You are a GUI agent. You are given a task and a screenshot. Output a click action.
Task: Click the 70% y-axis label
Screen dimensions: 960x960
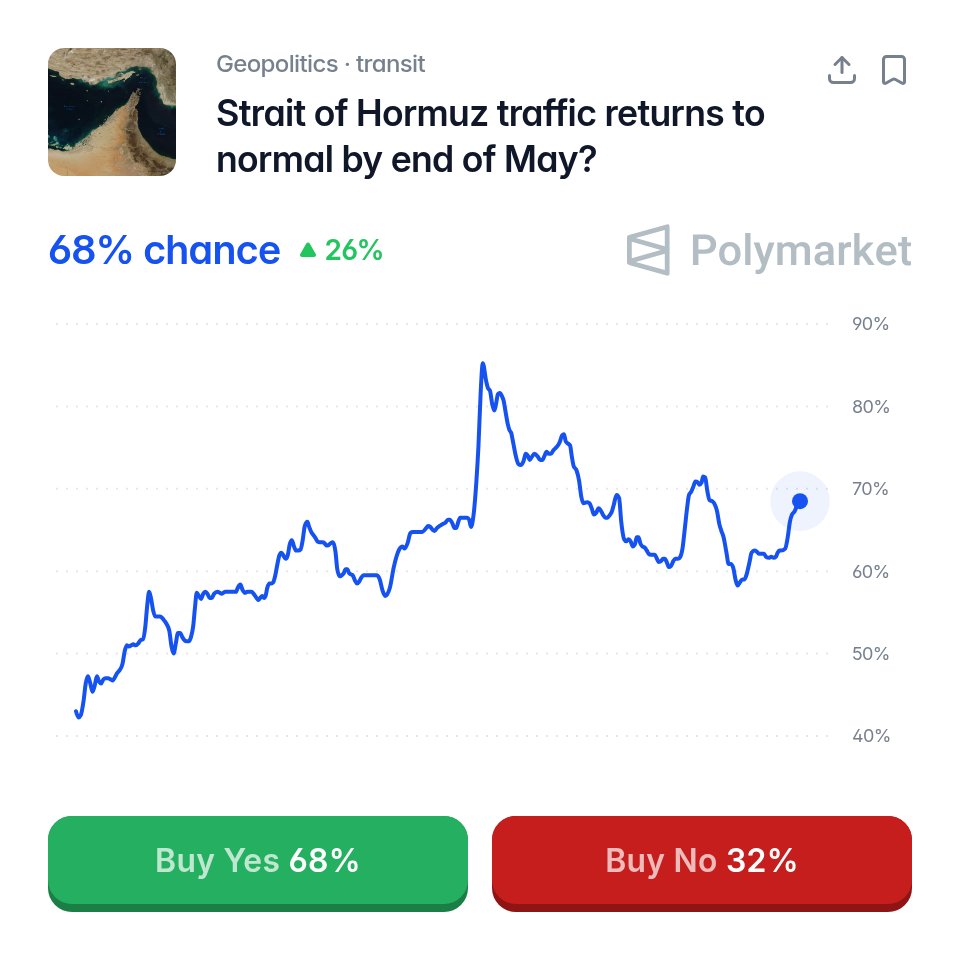coord(870,489)
